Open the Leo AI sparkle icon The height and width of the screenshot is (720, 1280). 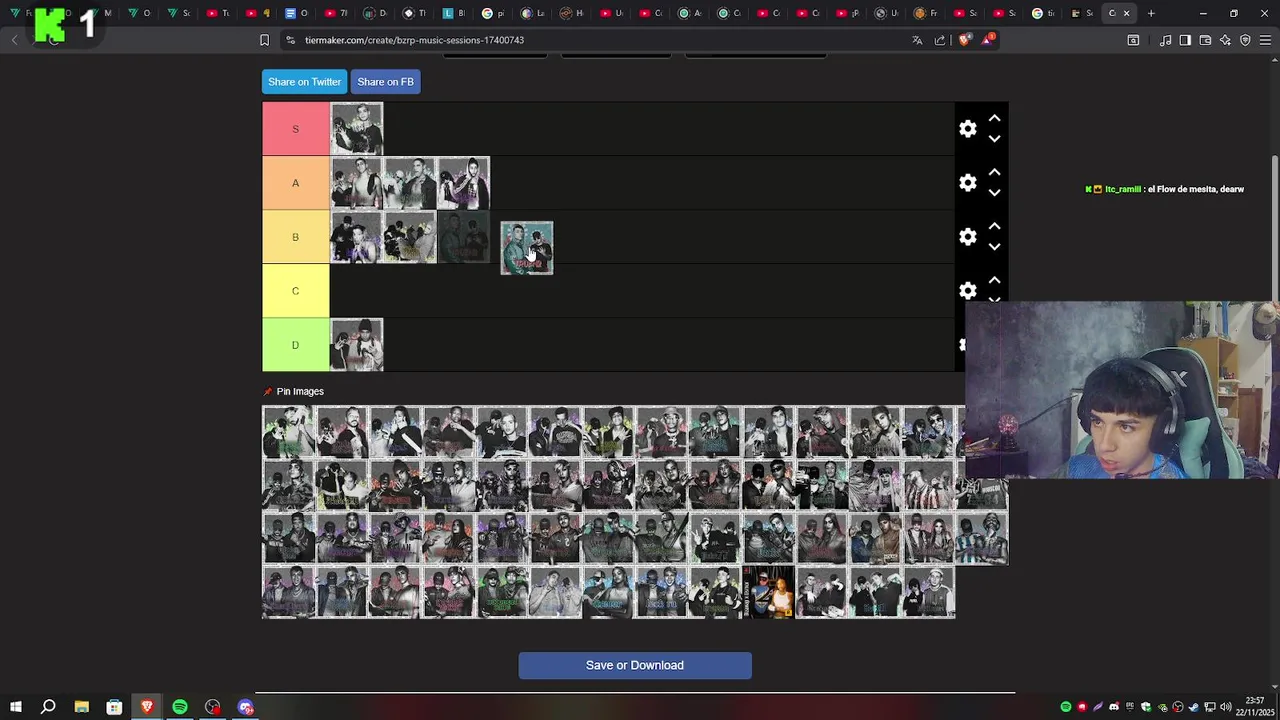pyautogui.click(x=1225, y=40)
